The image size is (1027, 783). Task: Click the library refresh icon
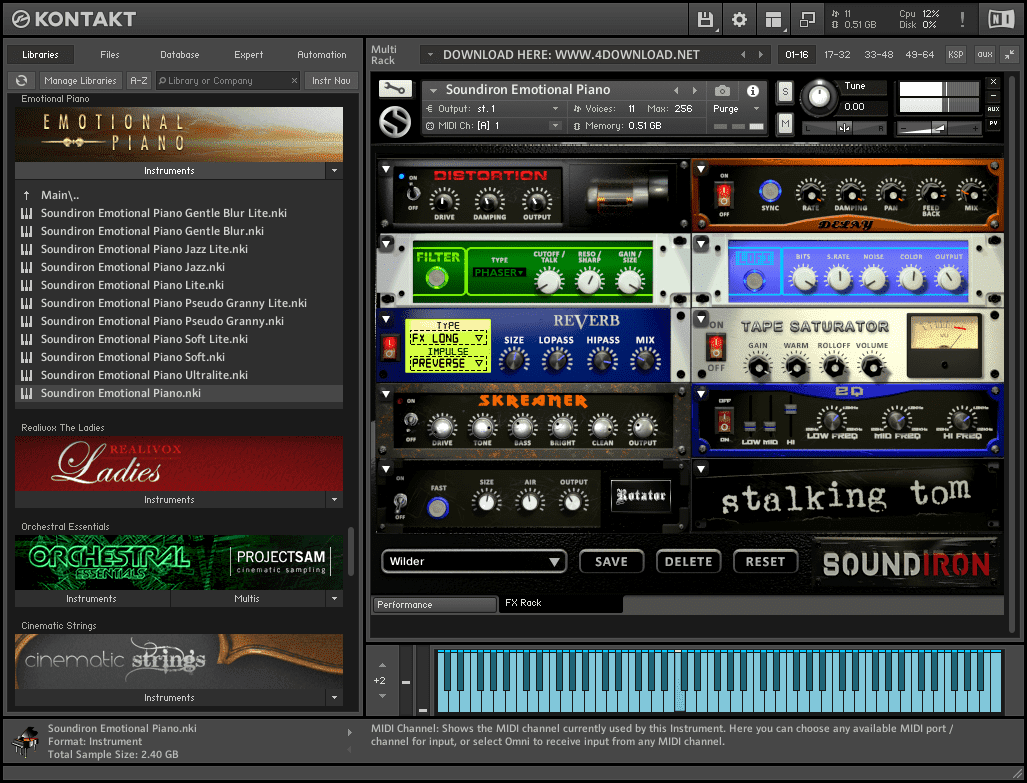(22, 81)
